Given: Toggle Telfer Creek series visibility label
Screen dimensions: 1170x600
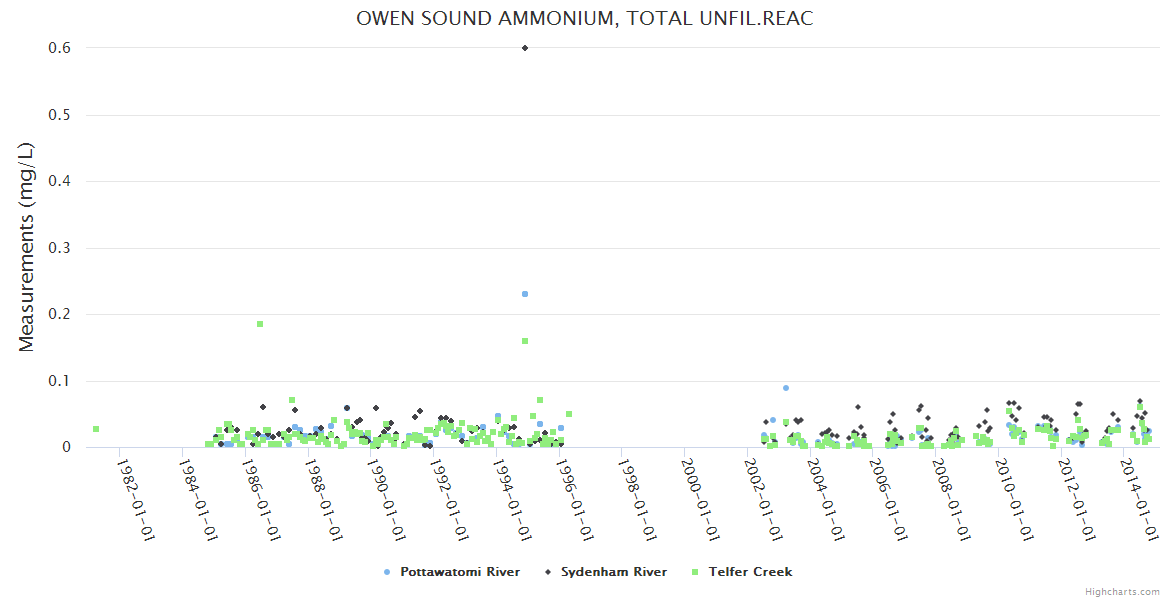Looking at the screenshot, I should (x=750, y=572).
